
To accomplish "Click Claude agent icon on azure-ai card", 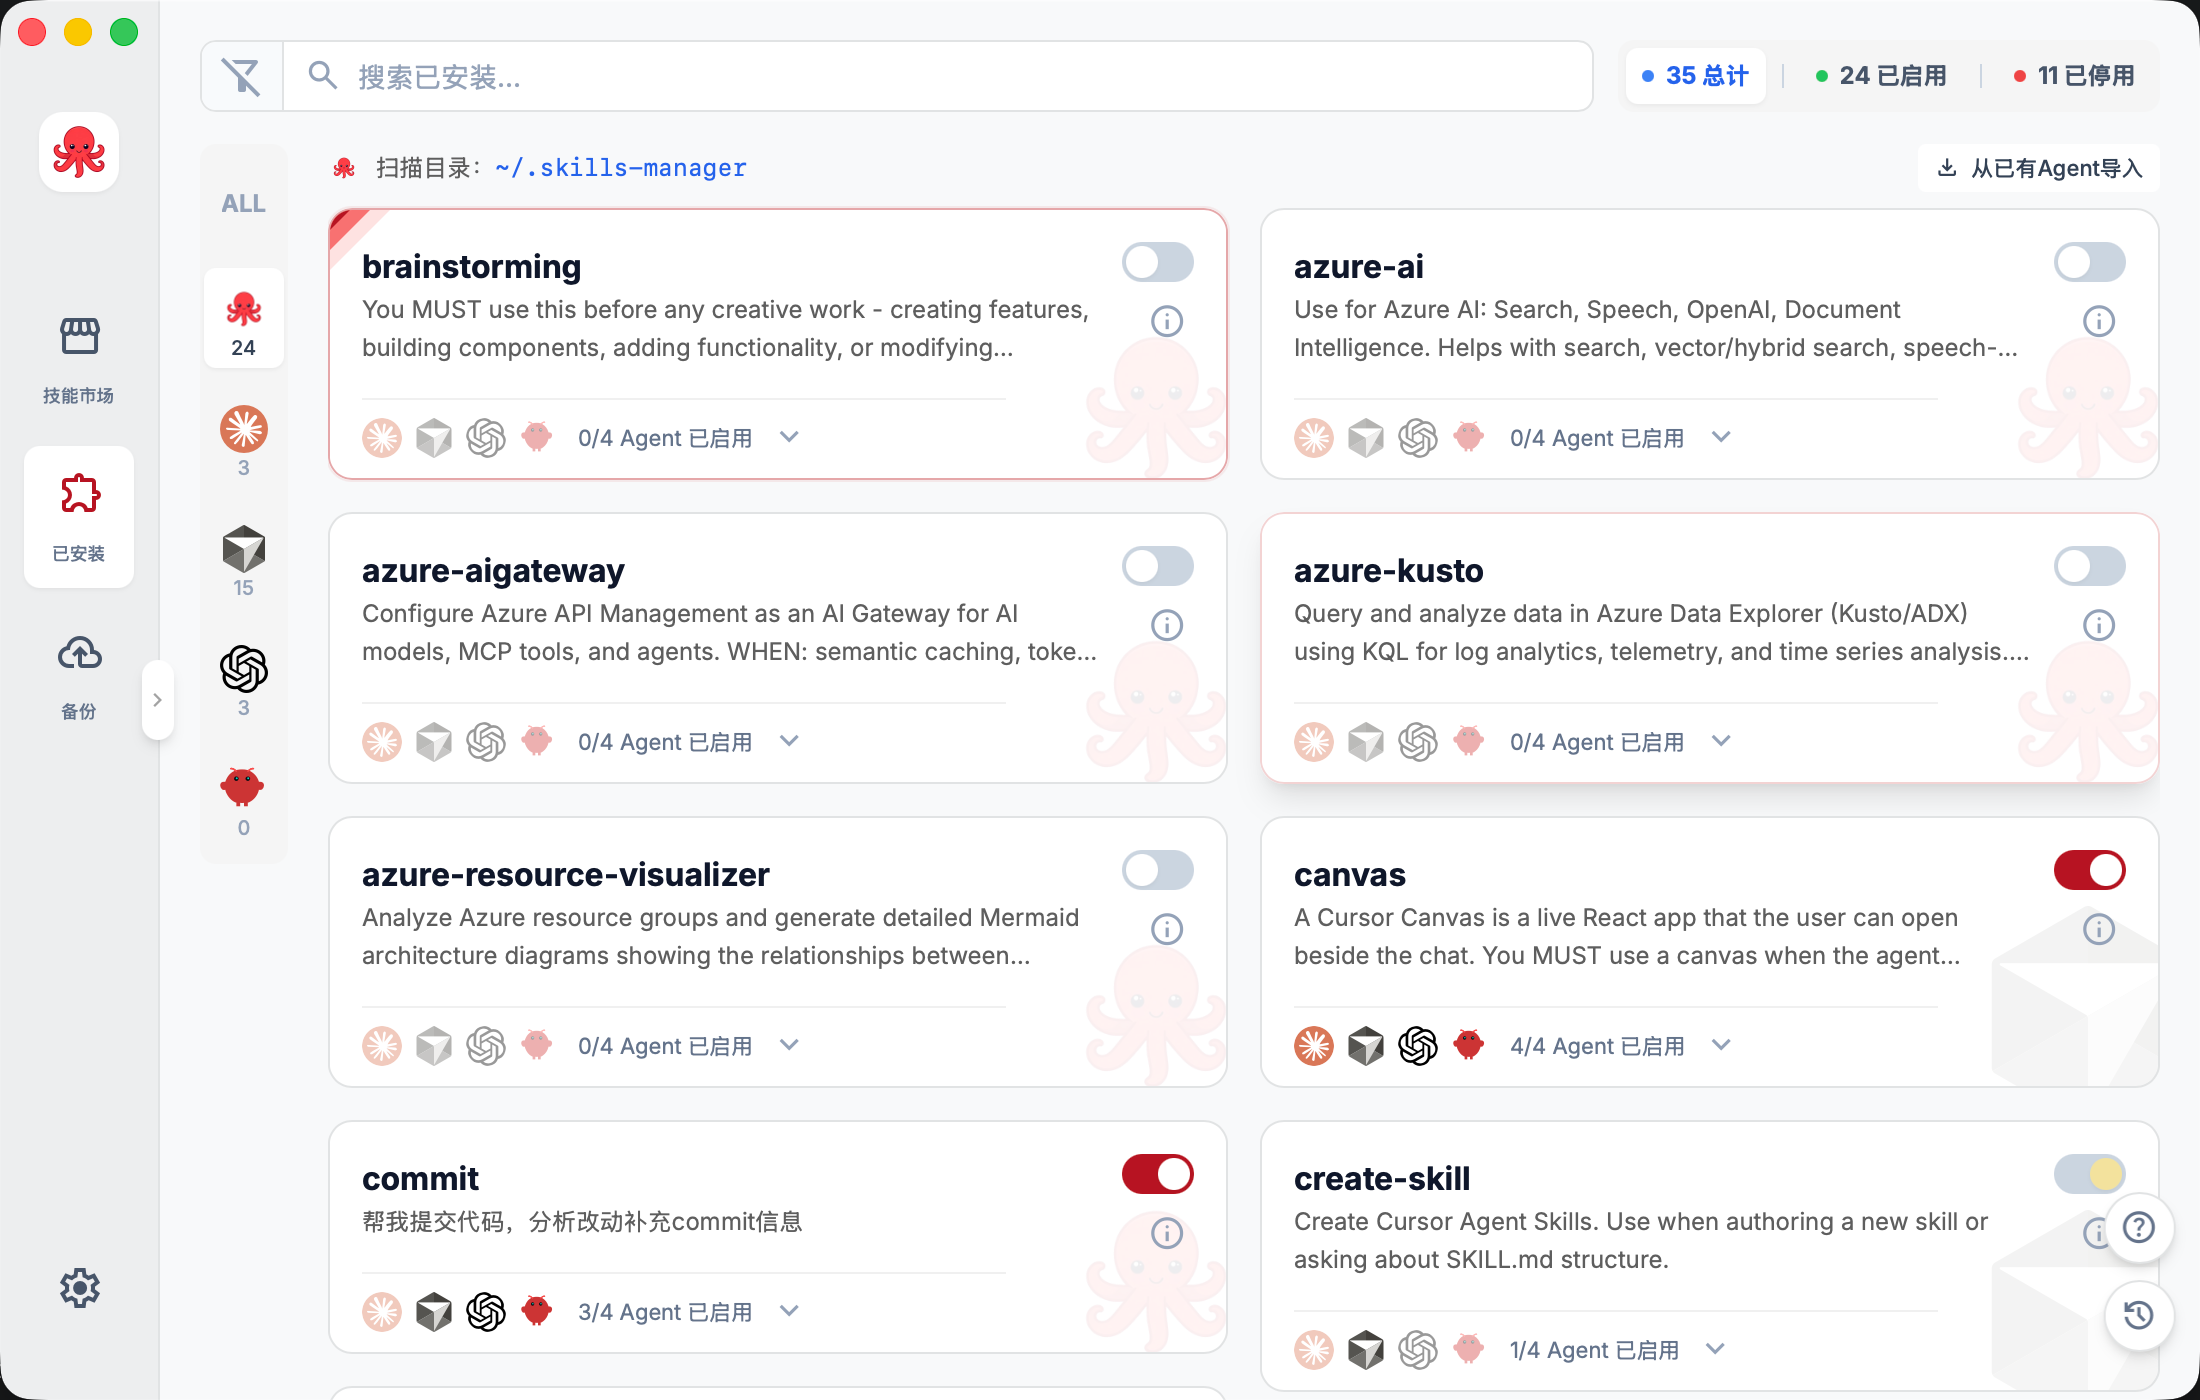I will [x=1314, y=438].
